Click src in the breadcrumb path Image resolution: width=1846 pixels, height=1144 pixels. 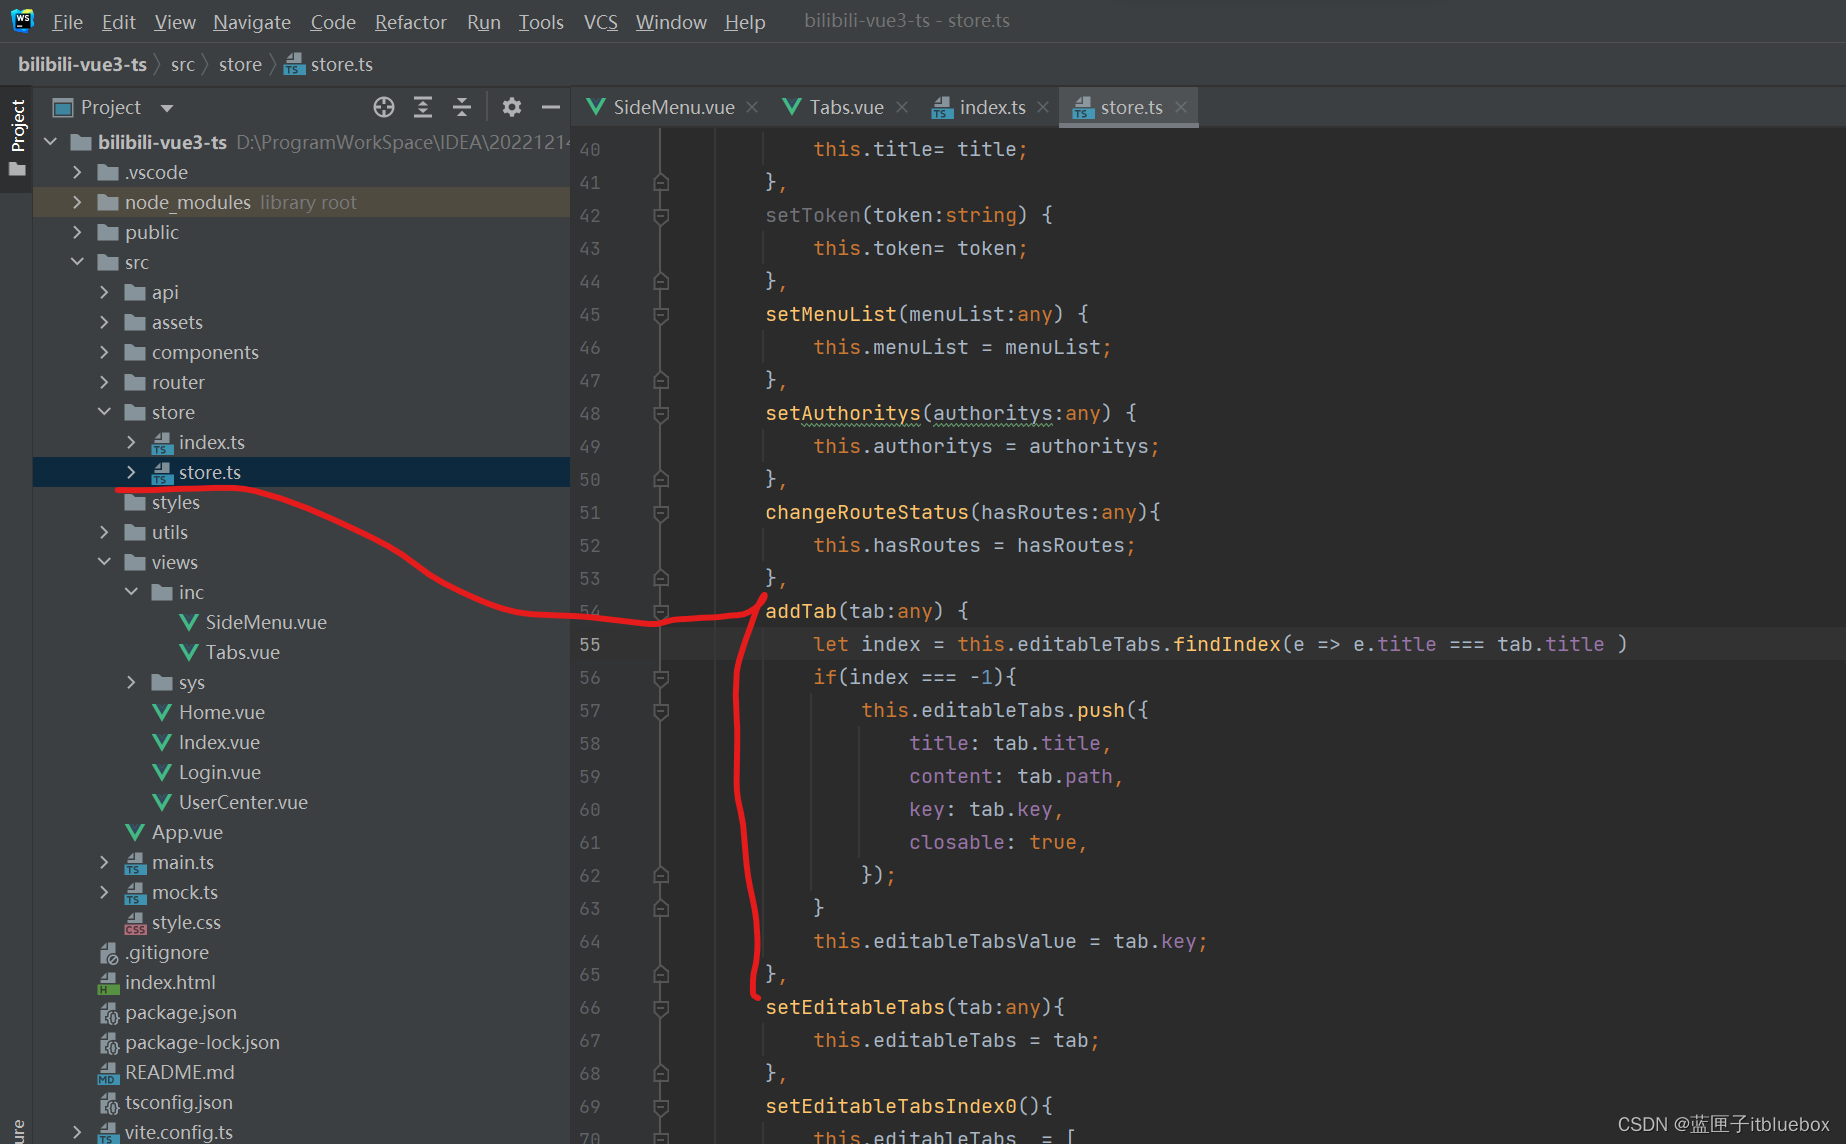[182, 65]
